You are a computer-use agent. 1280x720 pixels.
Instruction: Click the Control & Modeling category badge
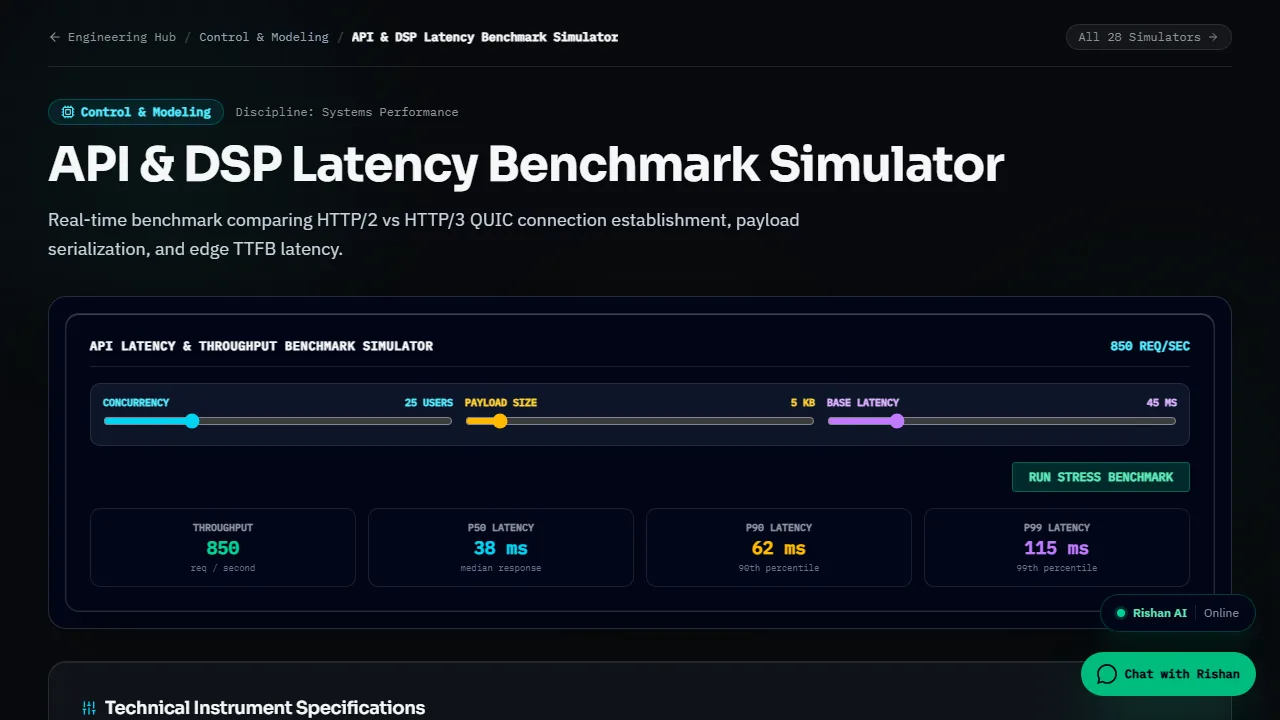[136, 112]
